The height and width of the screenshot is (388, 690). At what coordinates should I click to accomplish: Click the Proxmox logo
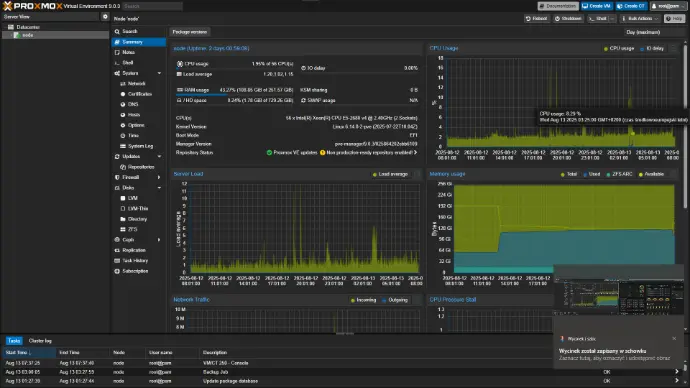pos(33,6)
